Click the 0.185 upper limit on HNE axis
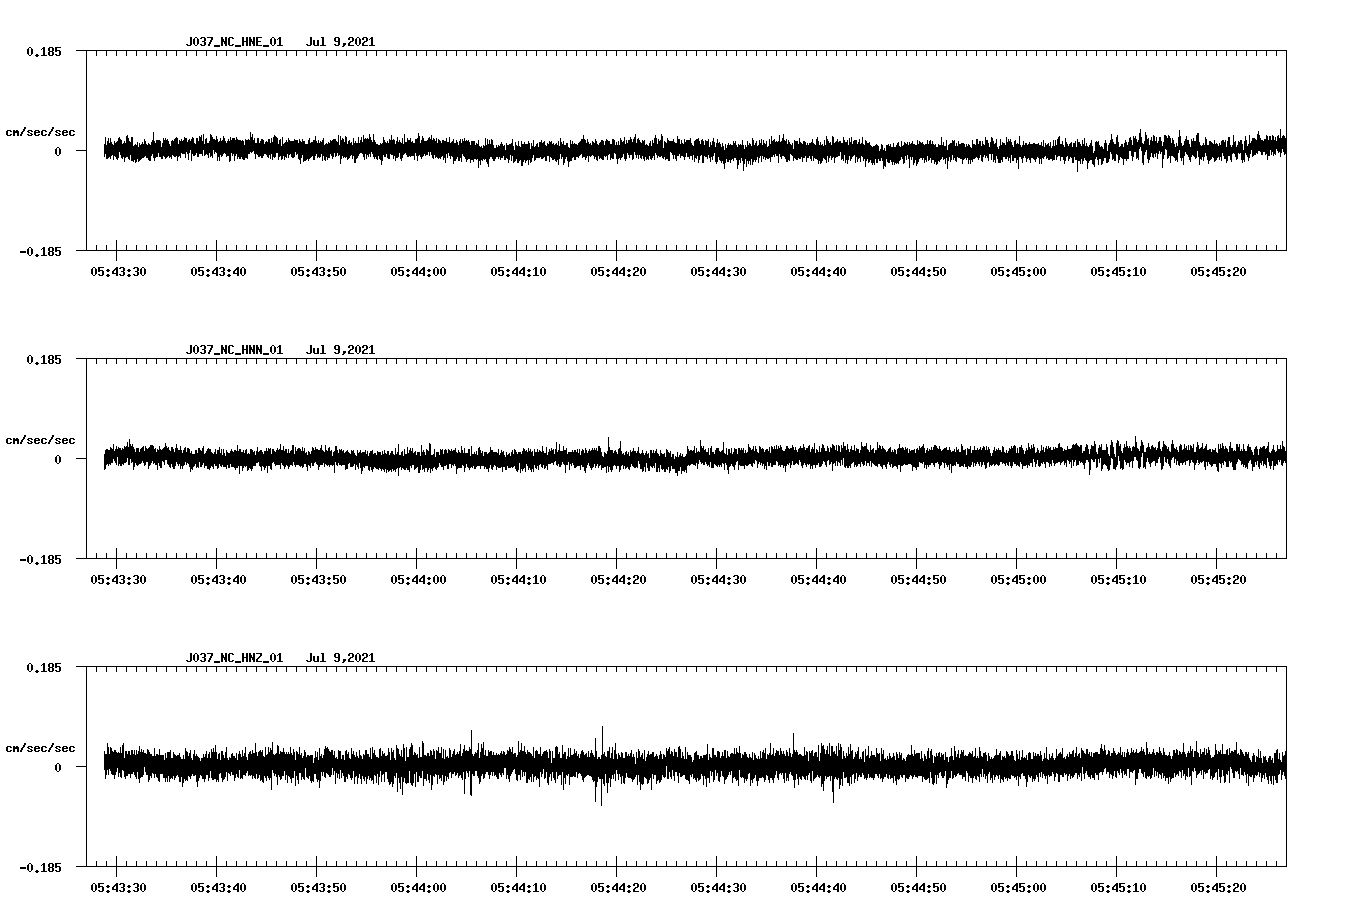This screenshot has height=924, width=1358. point(43,51)
